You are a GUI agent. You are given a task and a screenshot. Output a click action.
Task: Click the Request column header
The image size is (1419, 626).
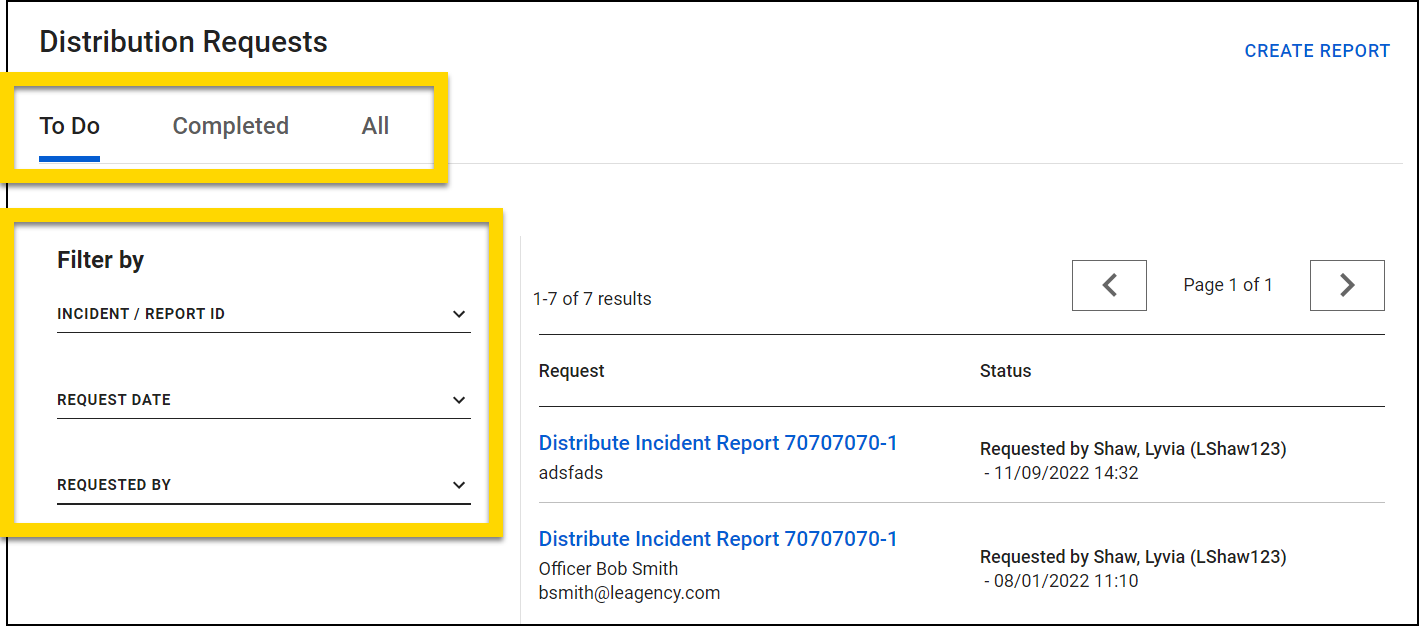coord(571,370)
